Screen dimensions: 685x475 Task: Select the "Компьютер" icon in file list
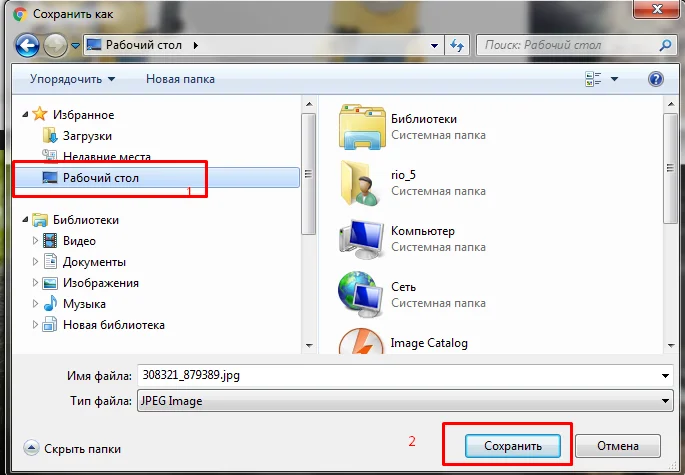point(361,239)
